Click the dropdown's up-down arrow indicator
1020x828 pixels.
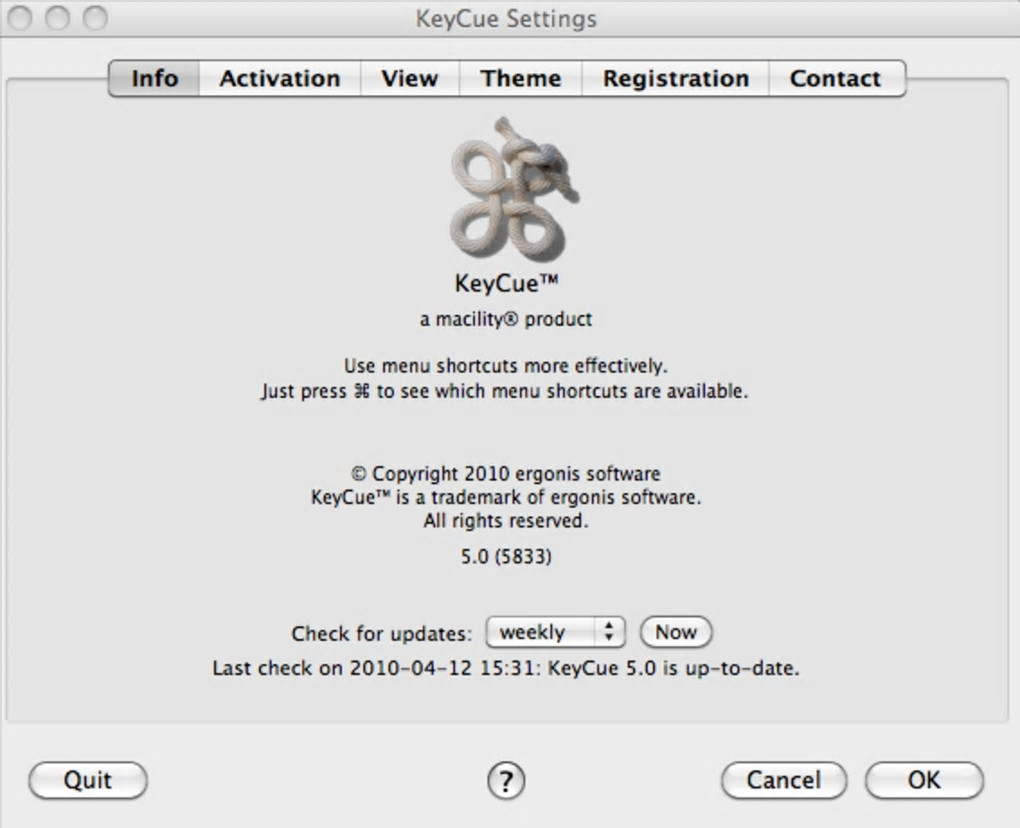pos(609,632)
